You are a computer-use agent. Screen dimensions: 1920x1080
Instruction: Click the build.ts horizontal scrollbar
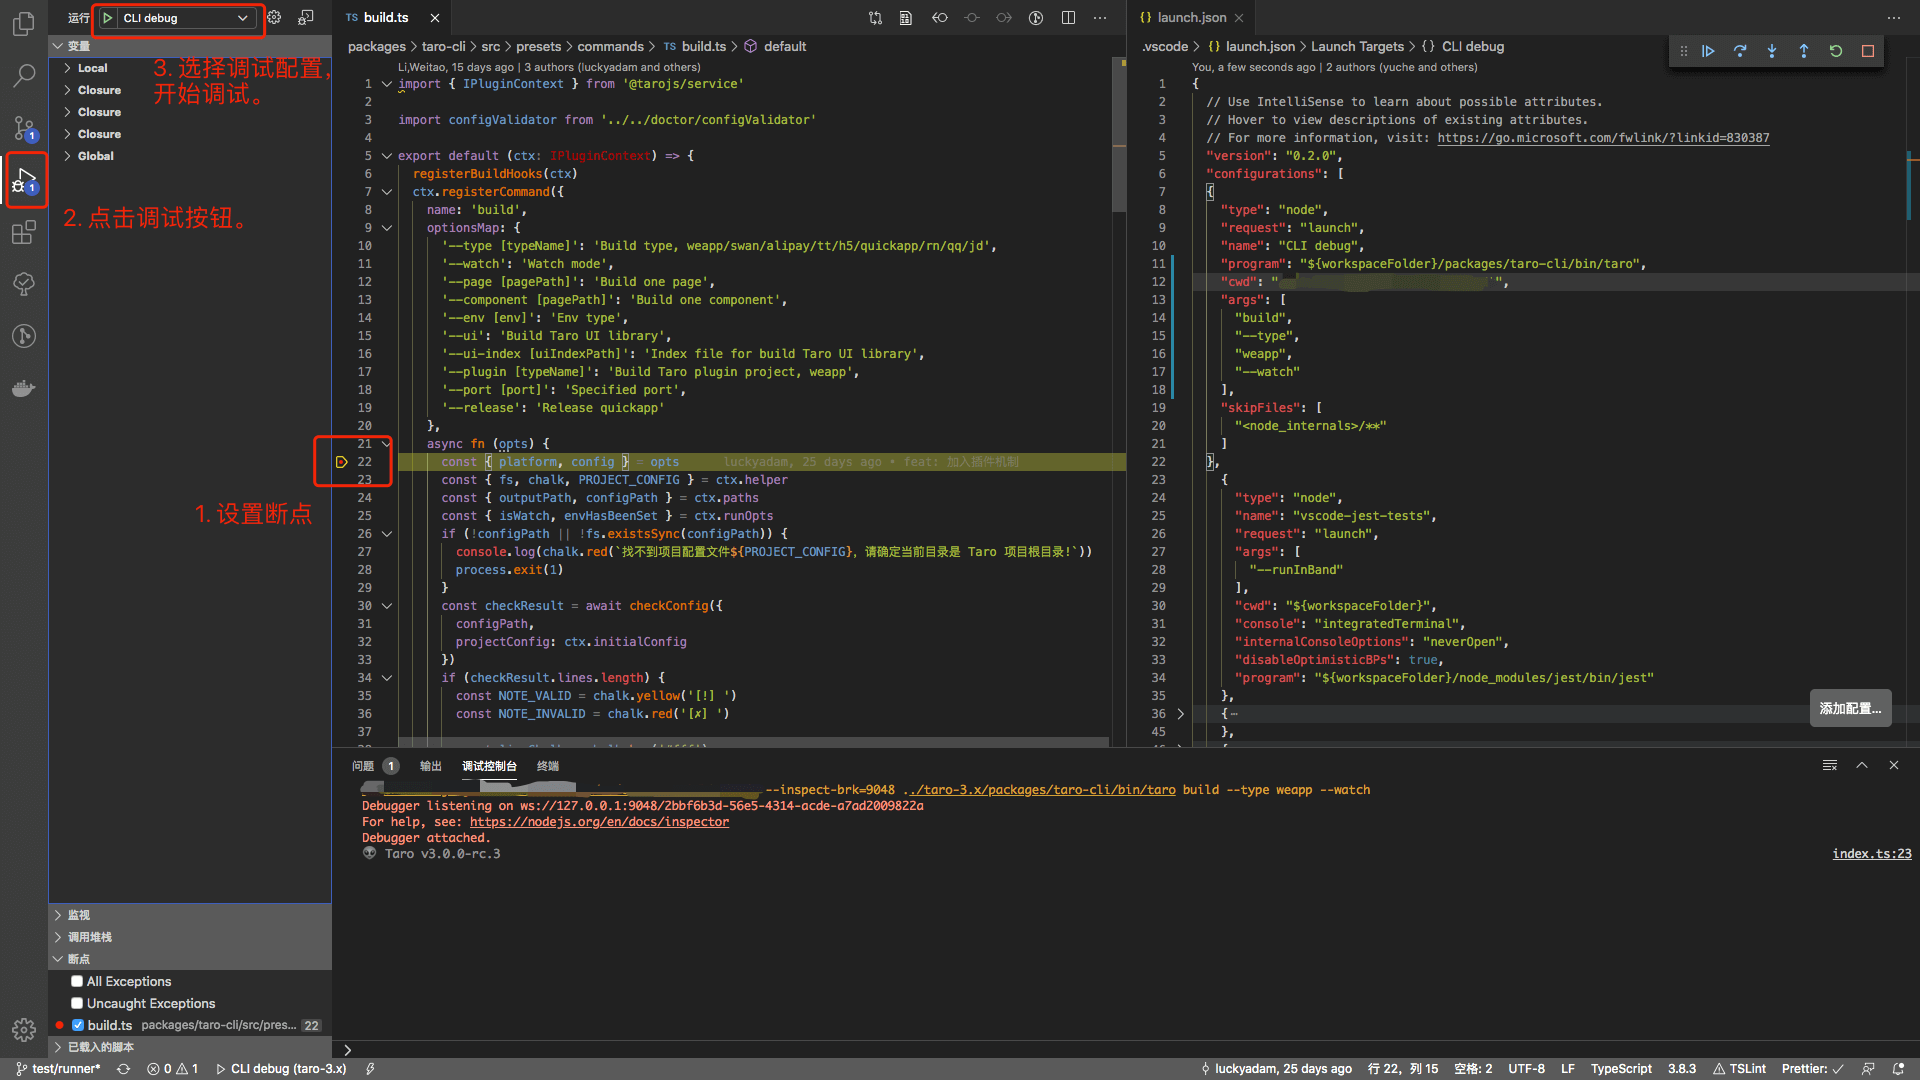753,742
